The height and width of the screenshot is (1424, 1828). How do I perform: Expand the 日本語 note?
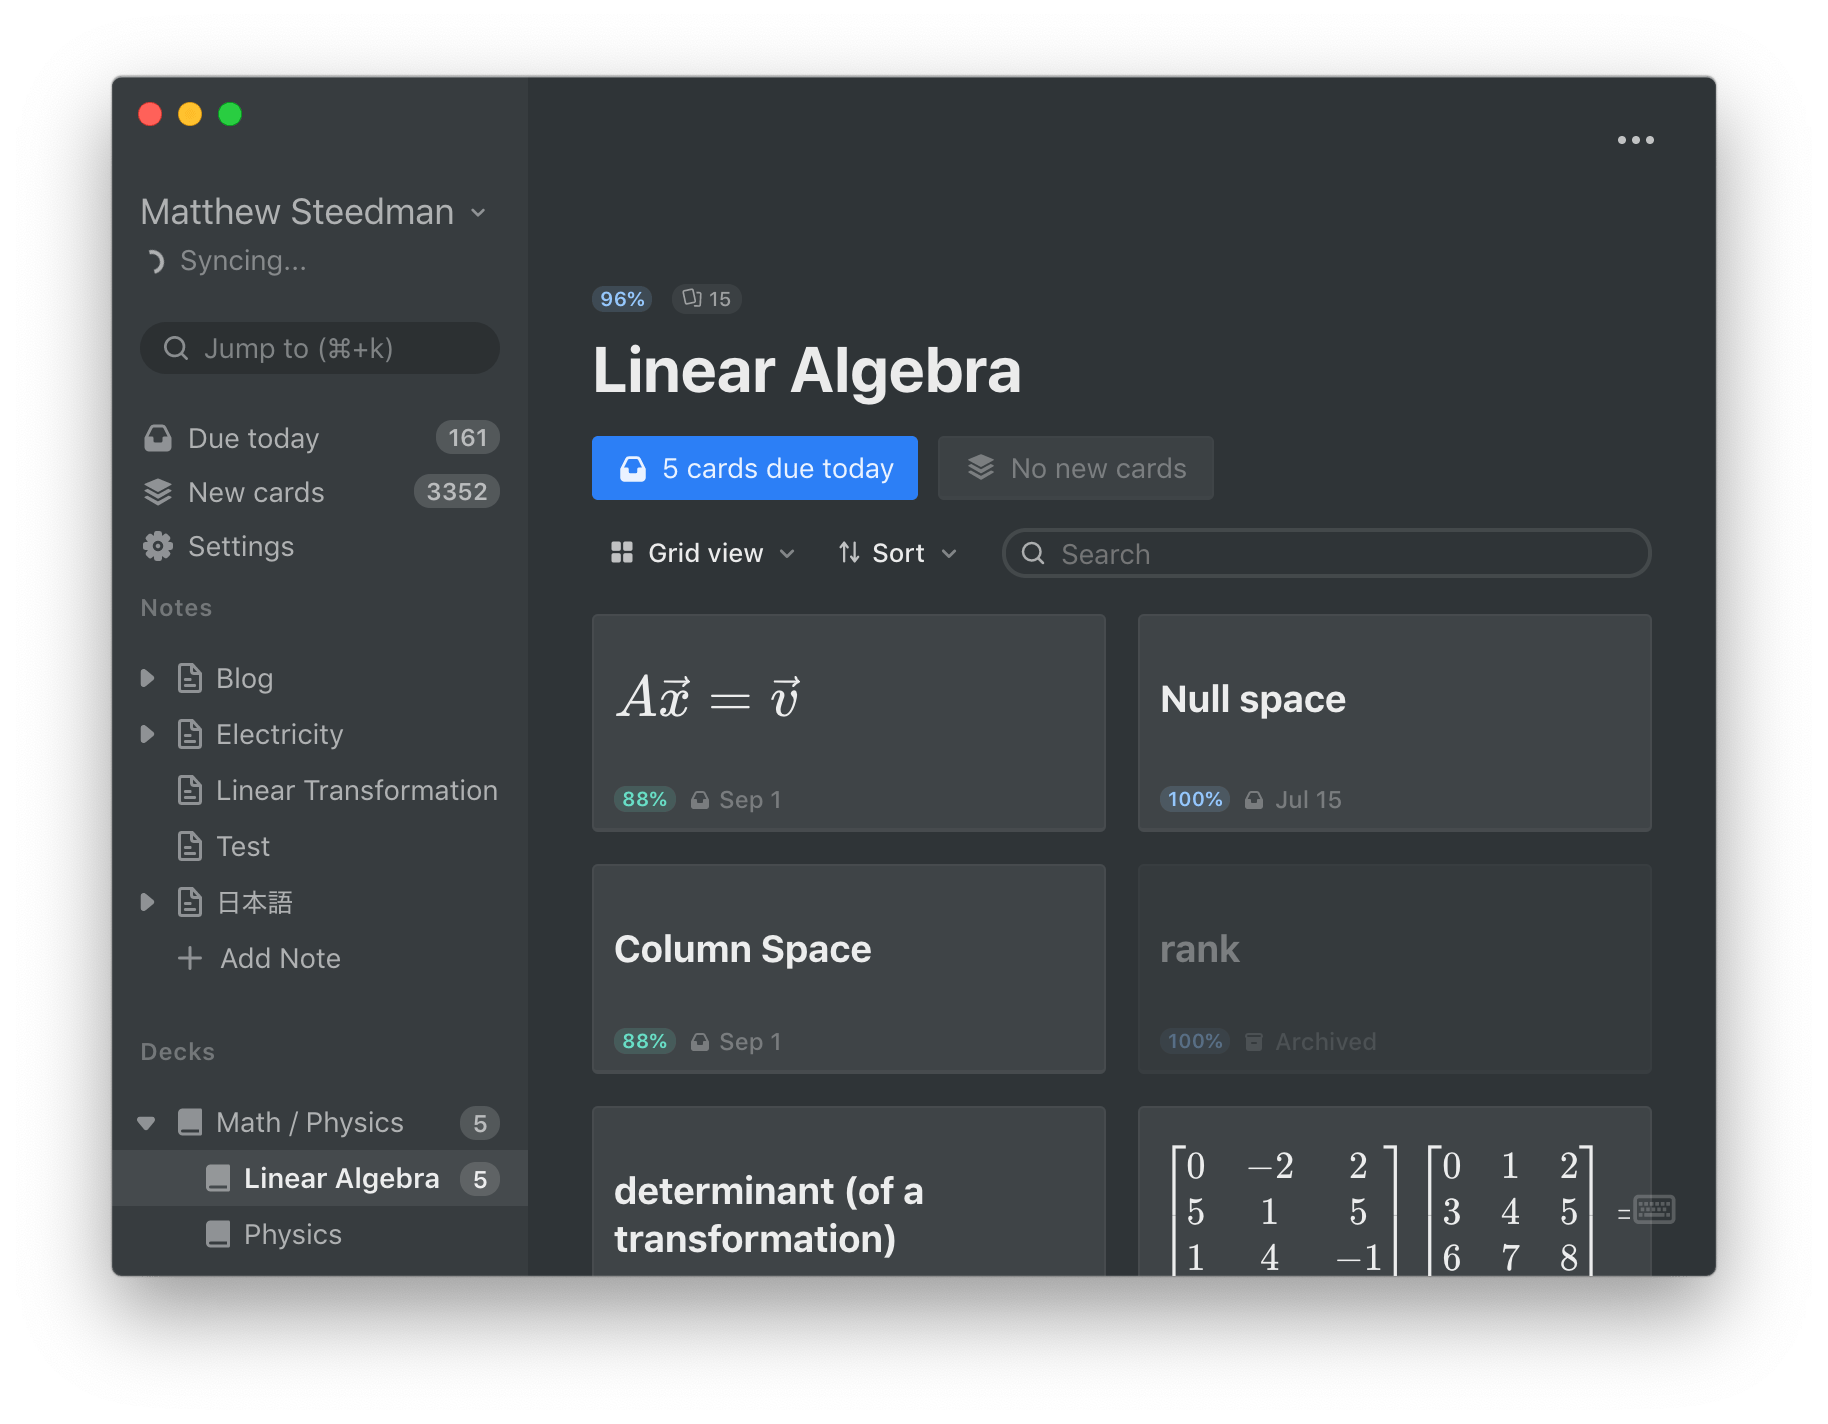147,902
